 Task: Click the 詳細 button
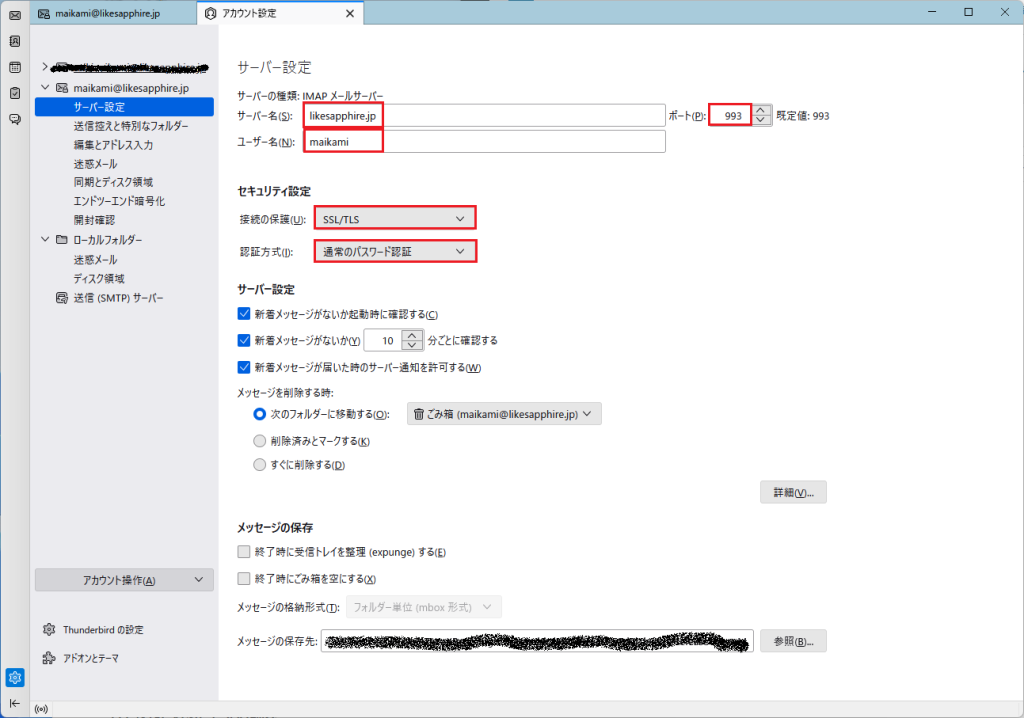[793, 492]
